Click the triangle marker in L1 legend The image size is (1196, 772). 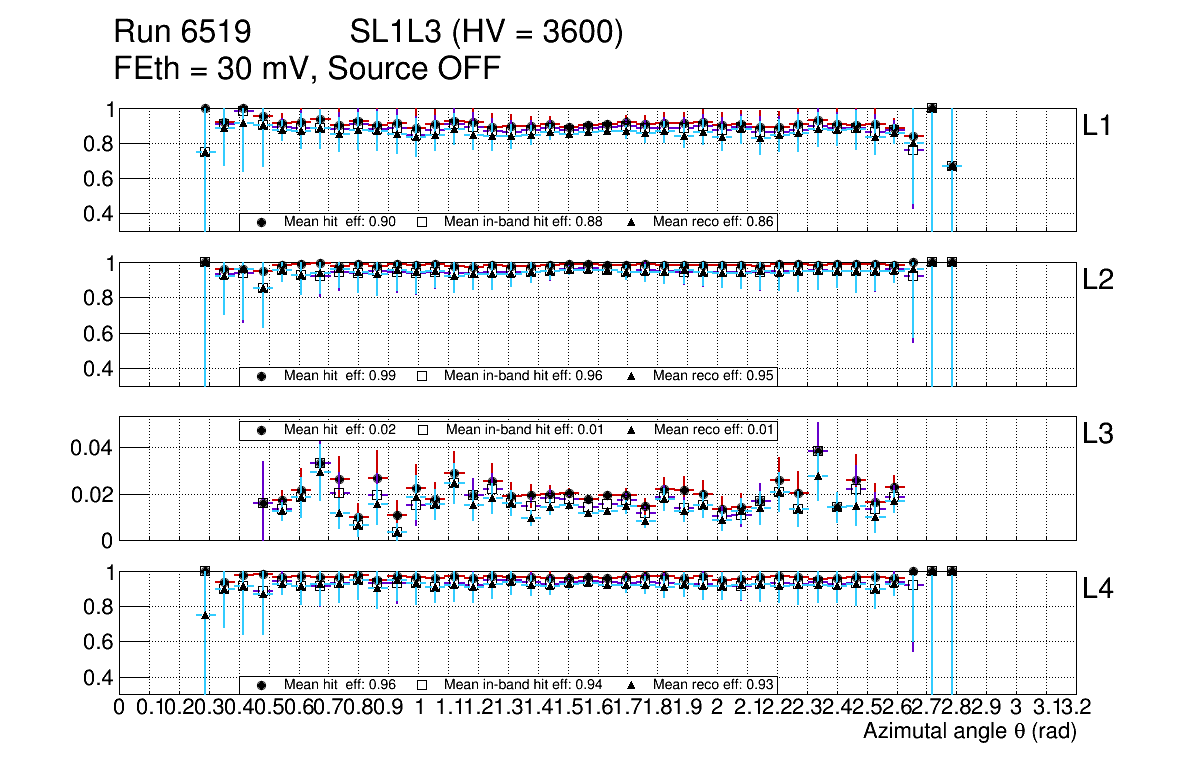click(x=632, y=222)
